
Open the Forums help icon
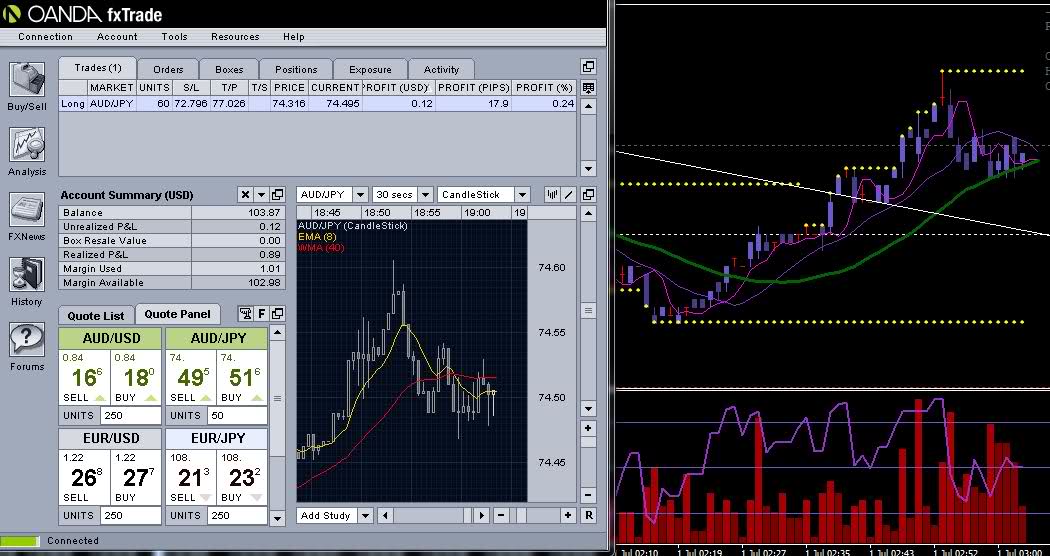tap(27, 346)
